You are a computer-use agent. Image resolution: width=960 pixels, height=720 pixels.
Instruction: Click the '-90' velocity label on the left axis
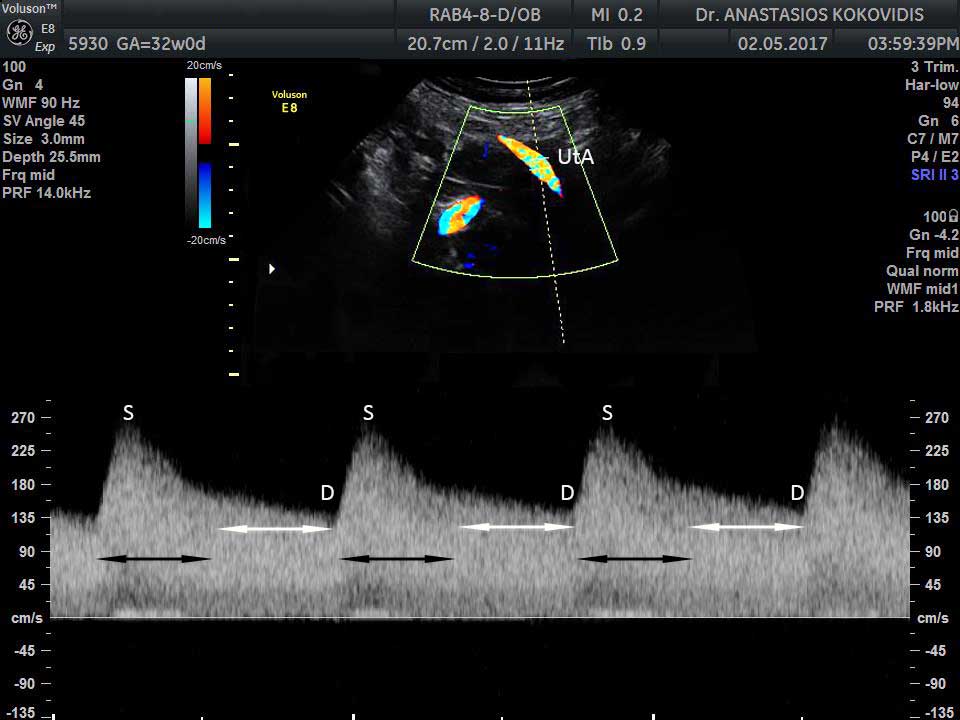pos(23,684)
